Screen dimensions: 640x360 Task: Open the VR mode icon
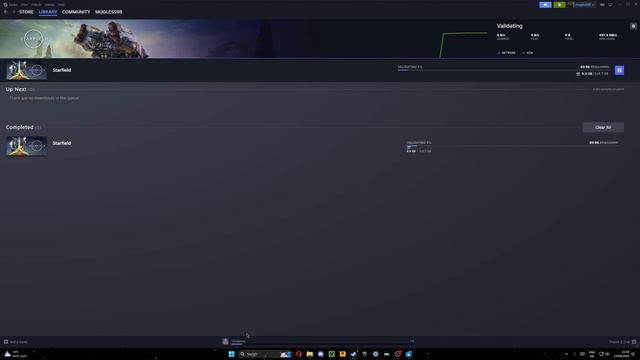click(x=602, y=4)
